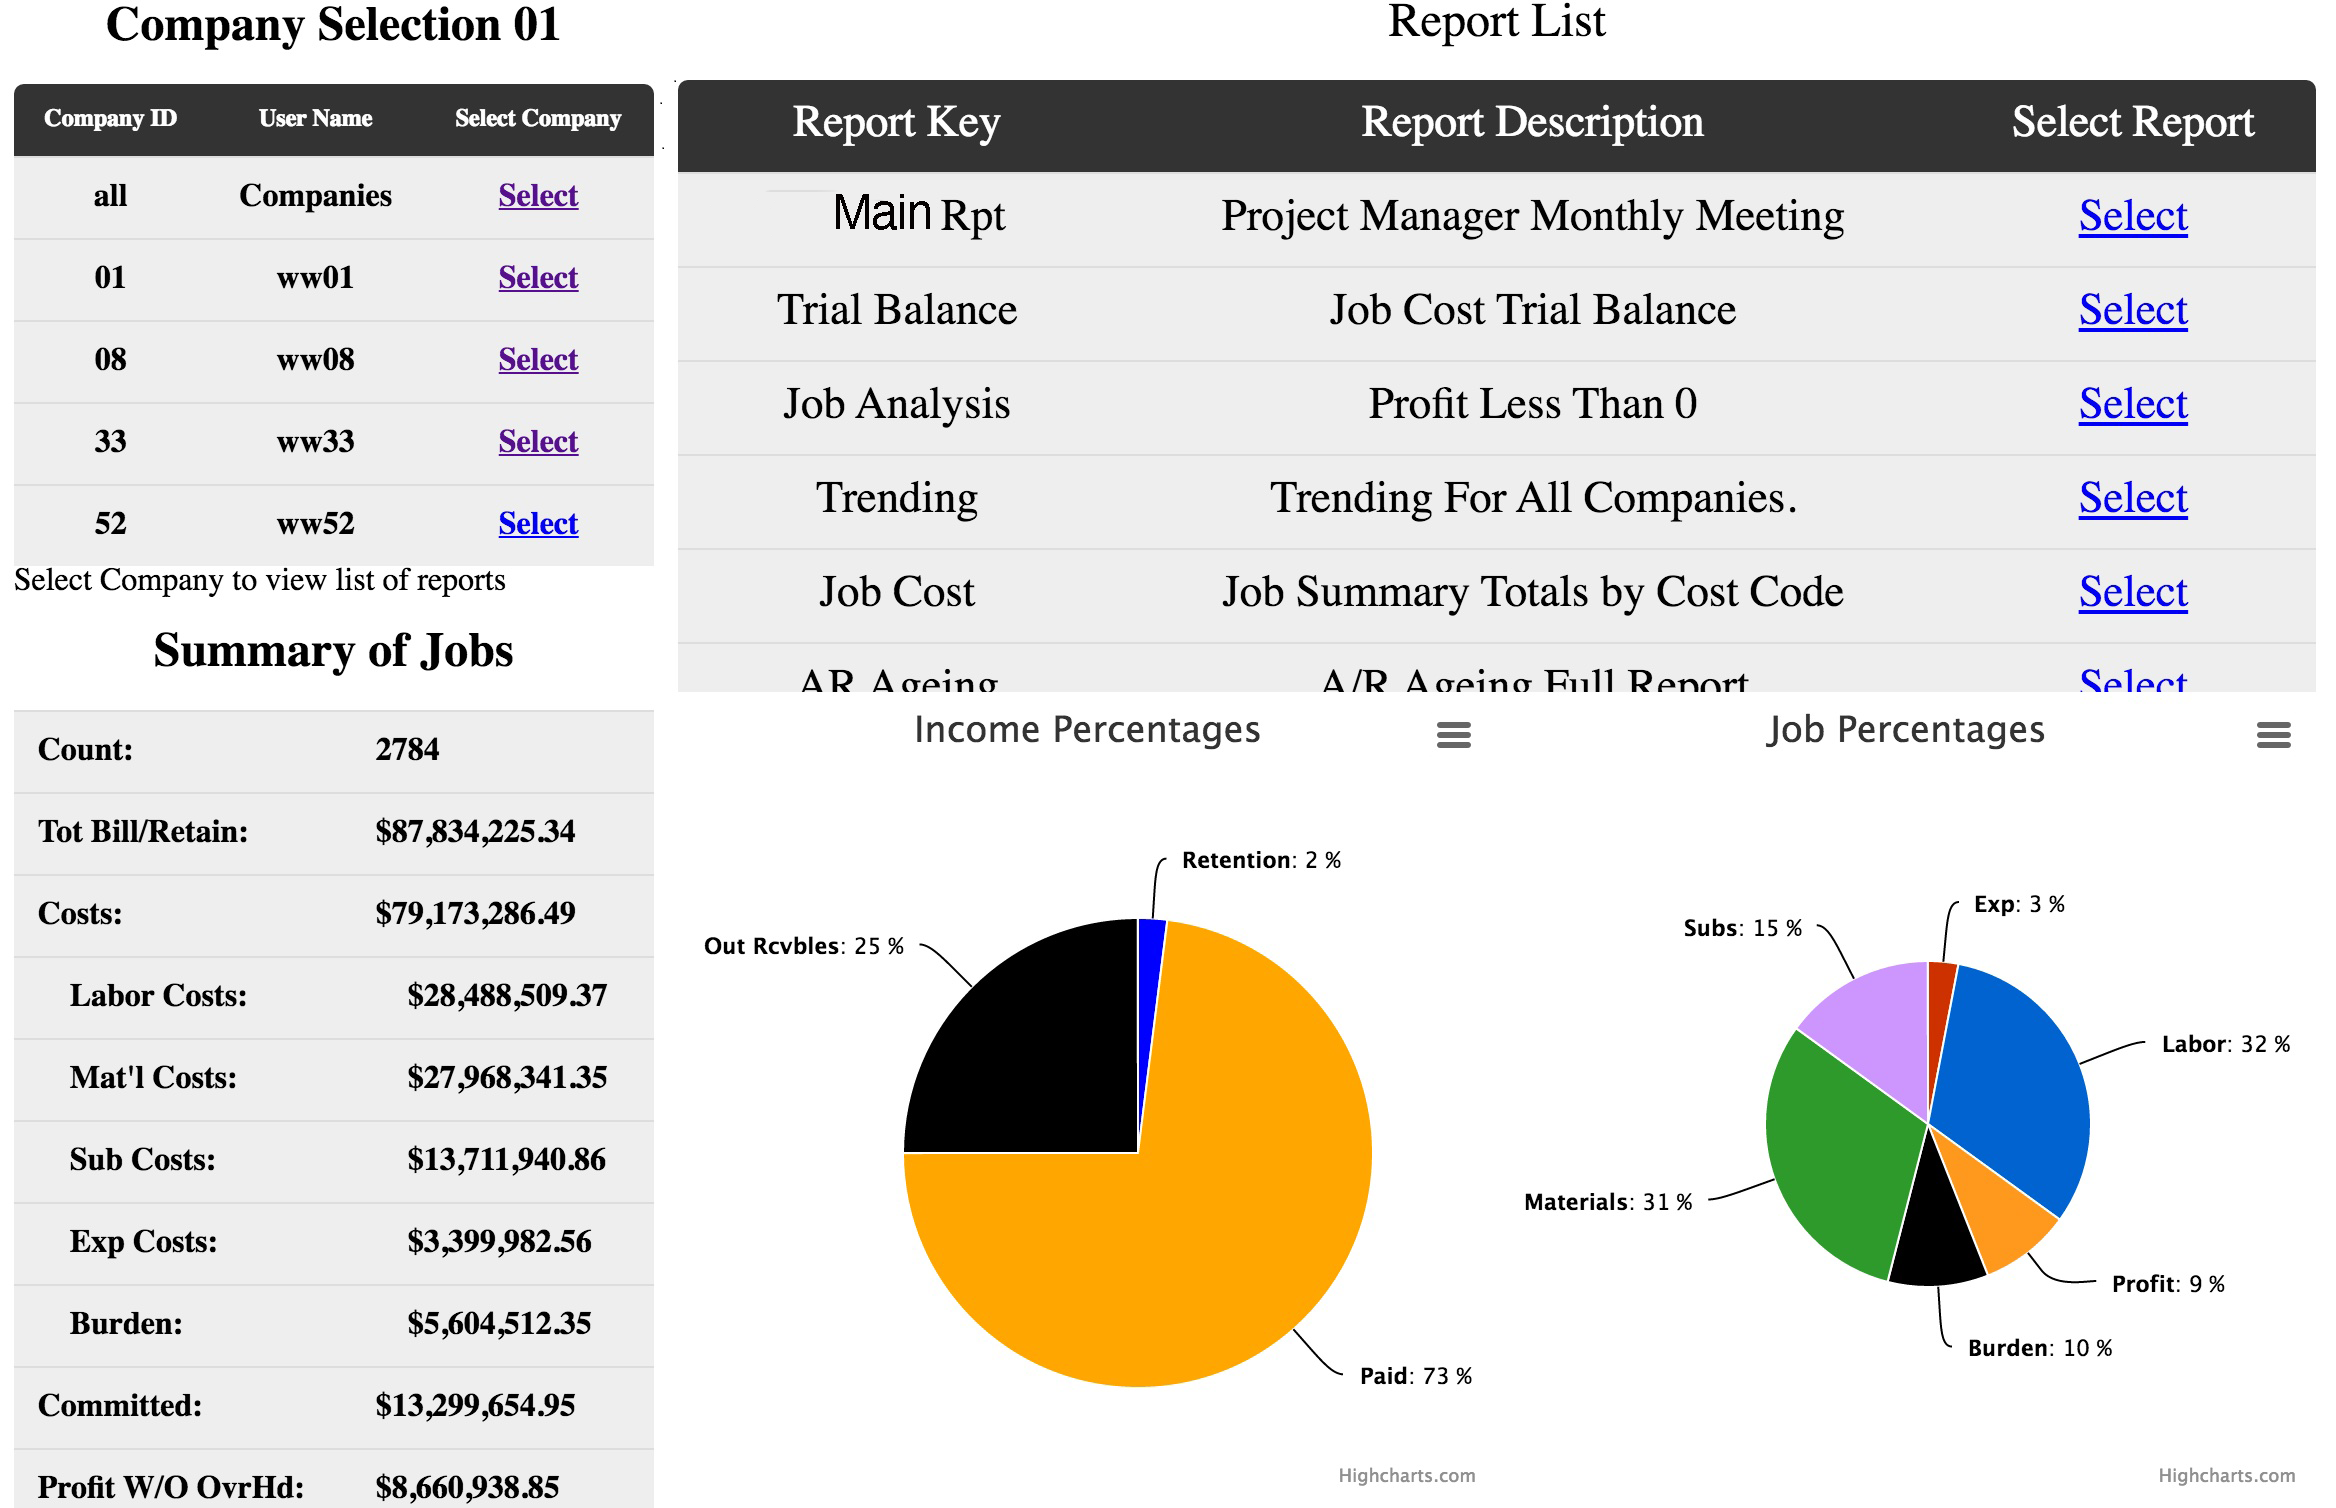
Task: Open the Job Percentages chart export menu
Action: (2274, 735)
